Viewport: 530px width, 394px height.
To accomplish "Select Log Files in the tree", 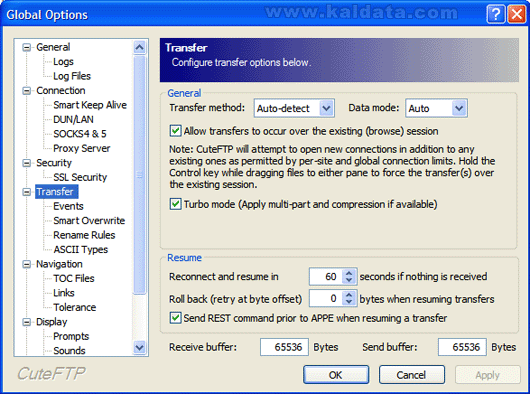I will [x=72, y=76].
